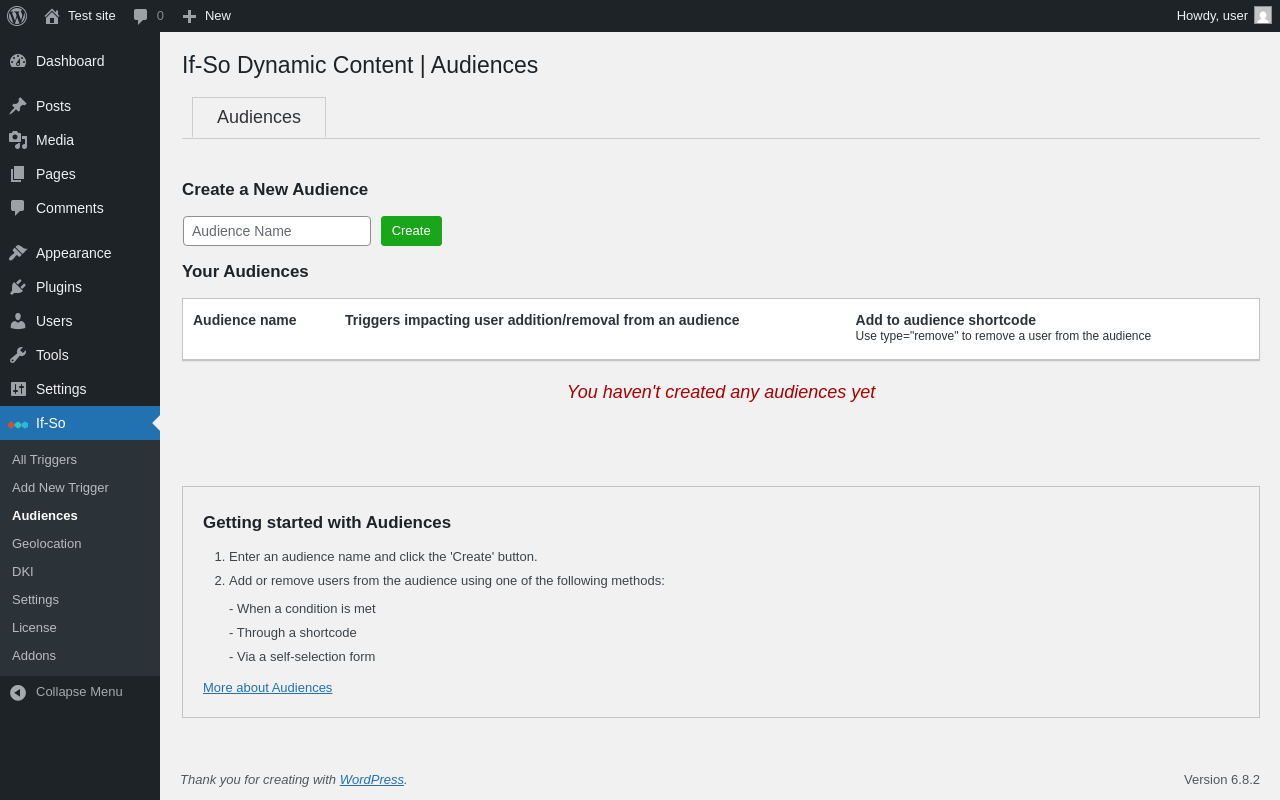Viewport: 1280px width, 800px height.
Task: Click the Media sidebar icon
Action: 18,140
